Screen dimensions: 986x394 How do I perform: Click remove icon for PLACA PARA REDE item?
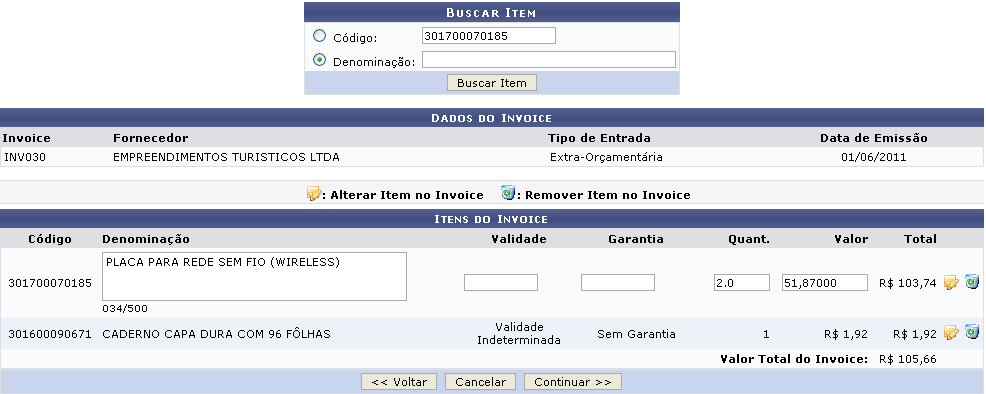click(972, 282)
